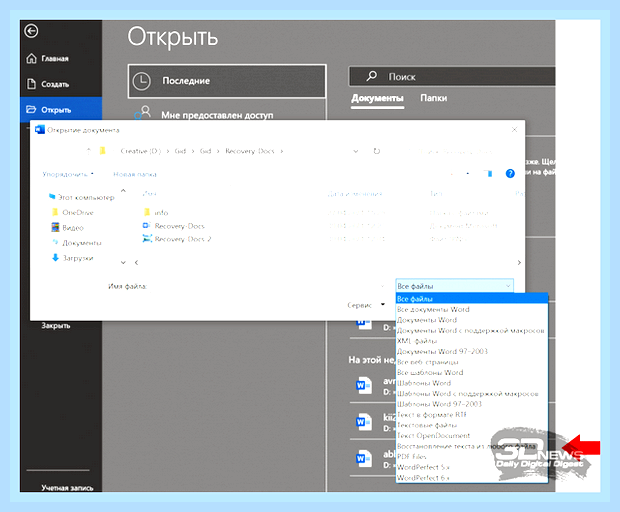Open the Упорядочить dropdown menu
Image resolution: width=620 pixels, height=512 pixels.
(x=68, y=174)
